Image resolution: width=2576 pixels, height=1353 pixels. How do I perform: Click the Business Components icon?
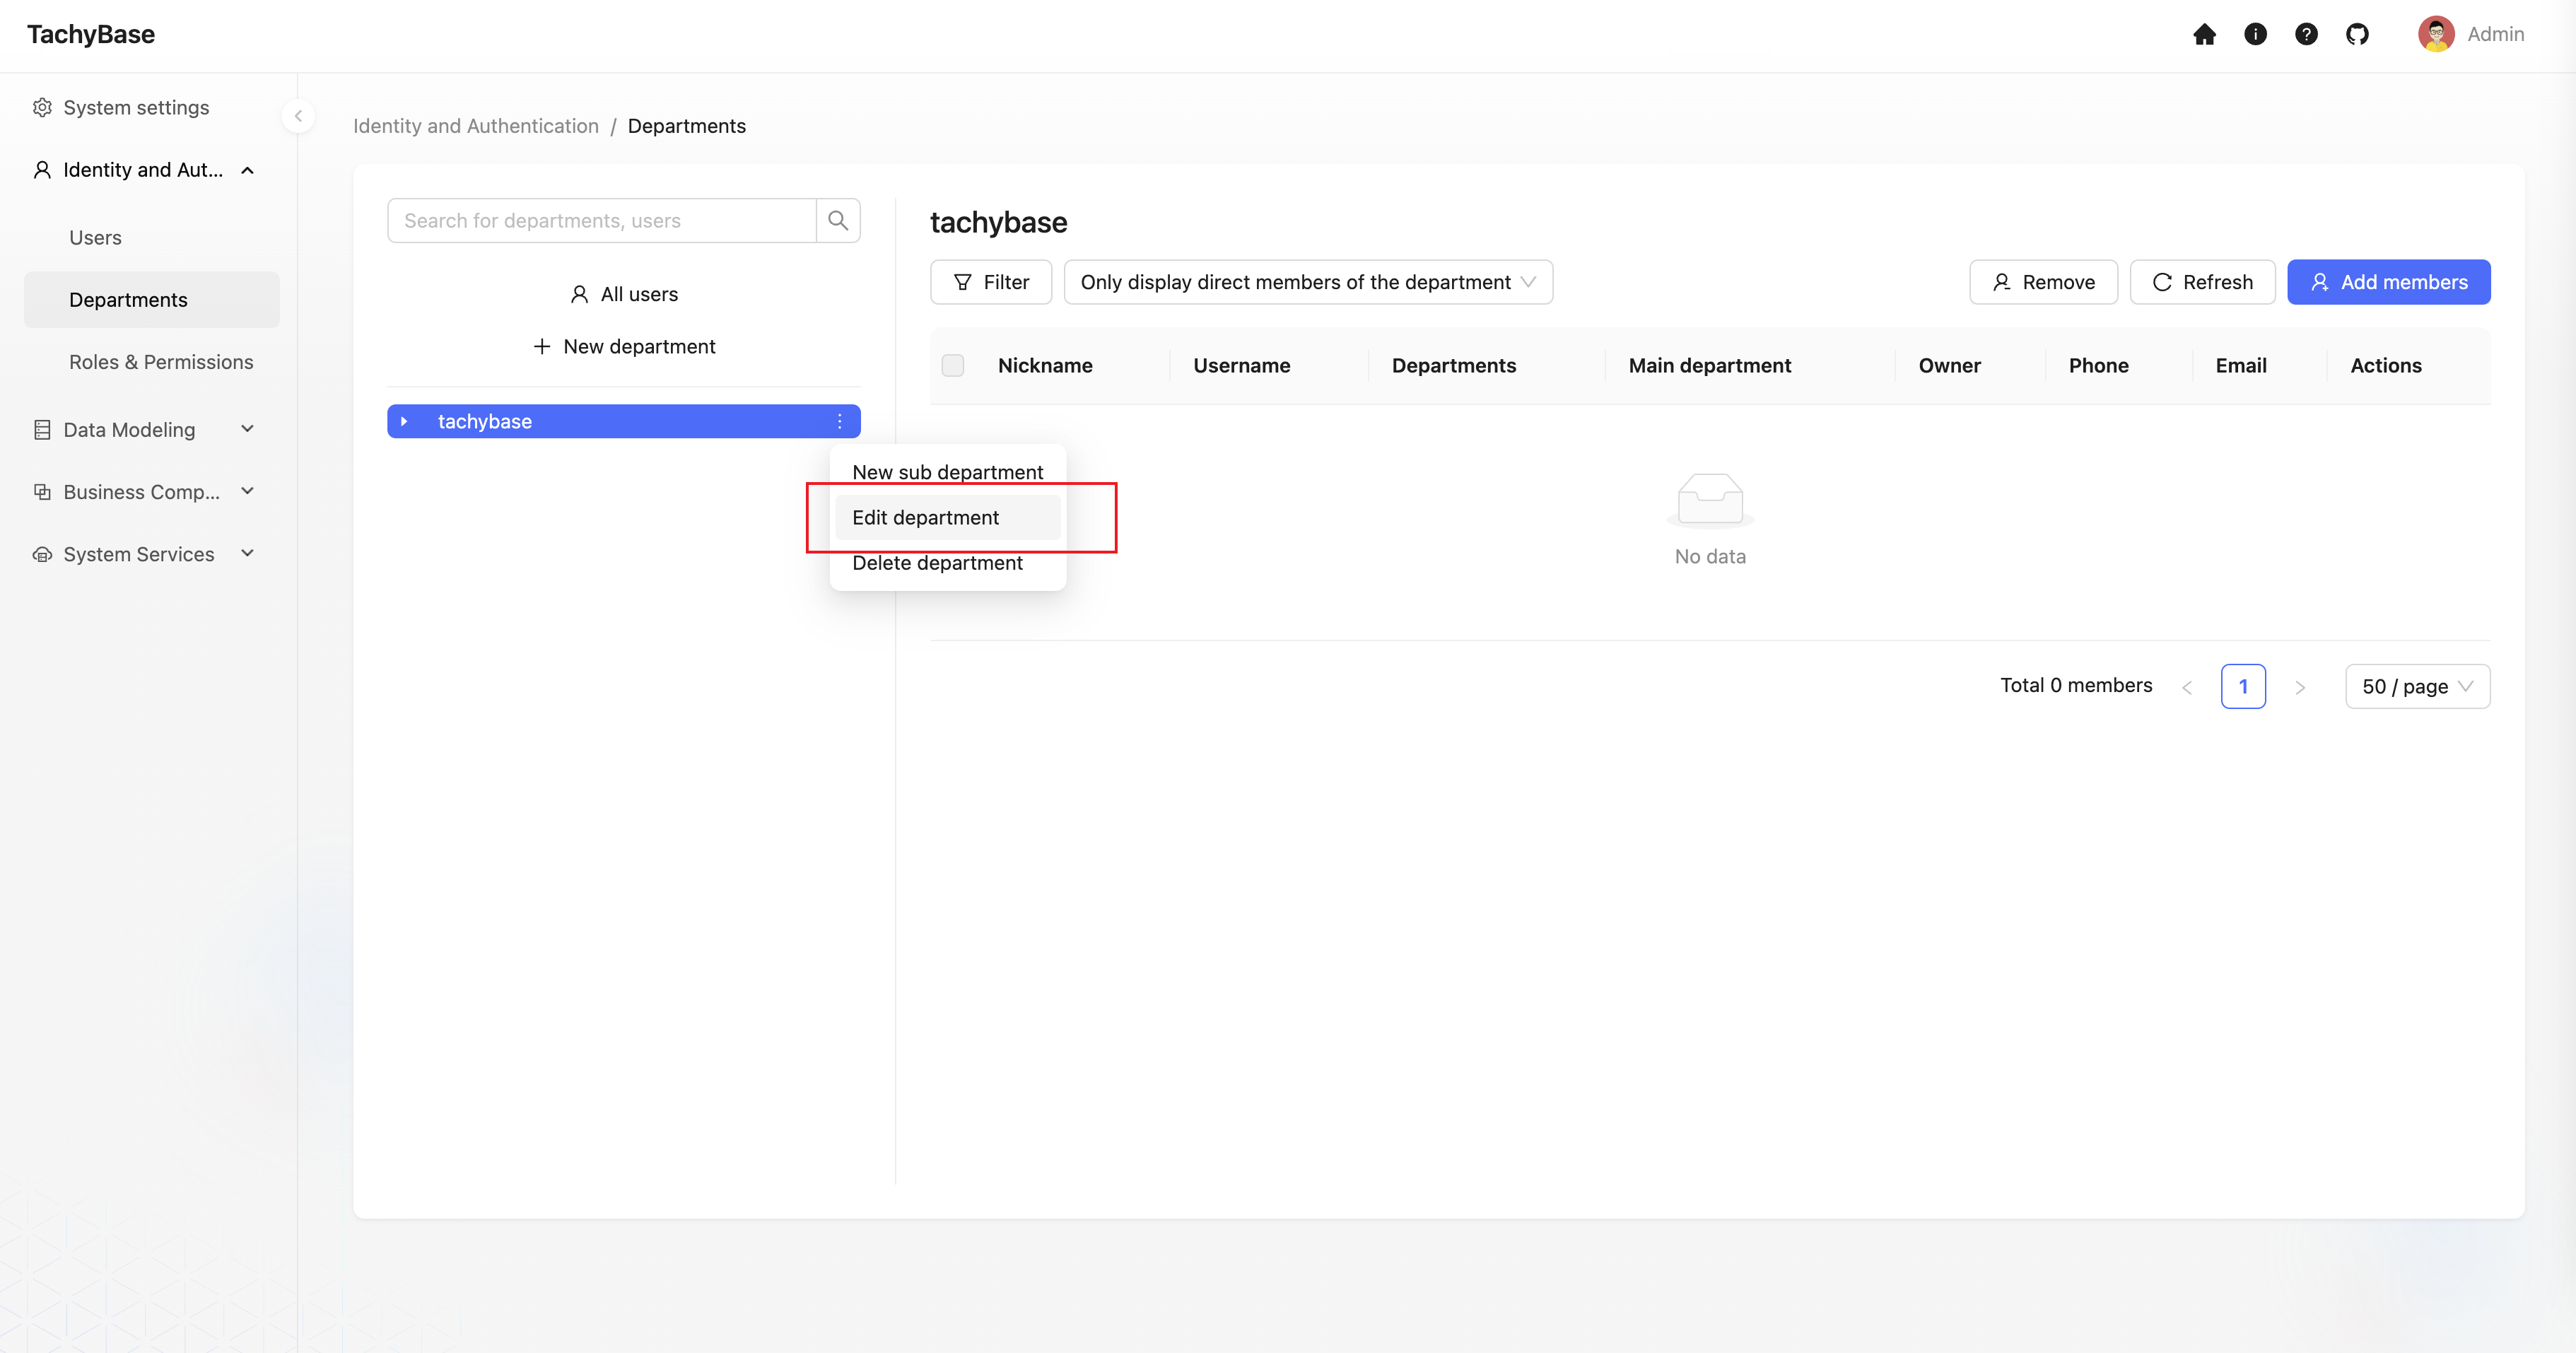(x=42, y=492)
